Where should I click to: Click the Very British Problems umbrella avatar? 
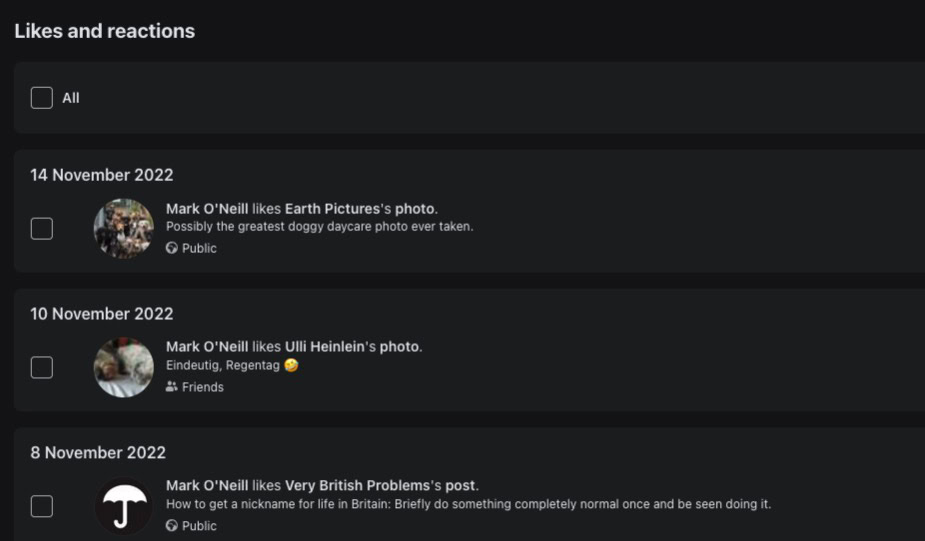coord(124,507)
